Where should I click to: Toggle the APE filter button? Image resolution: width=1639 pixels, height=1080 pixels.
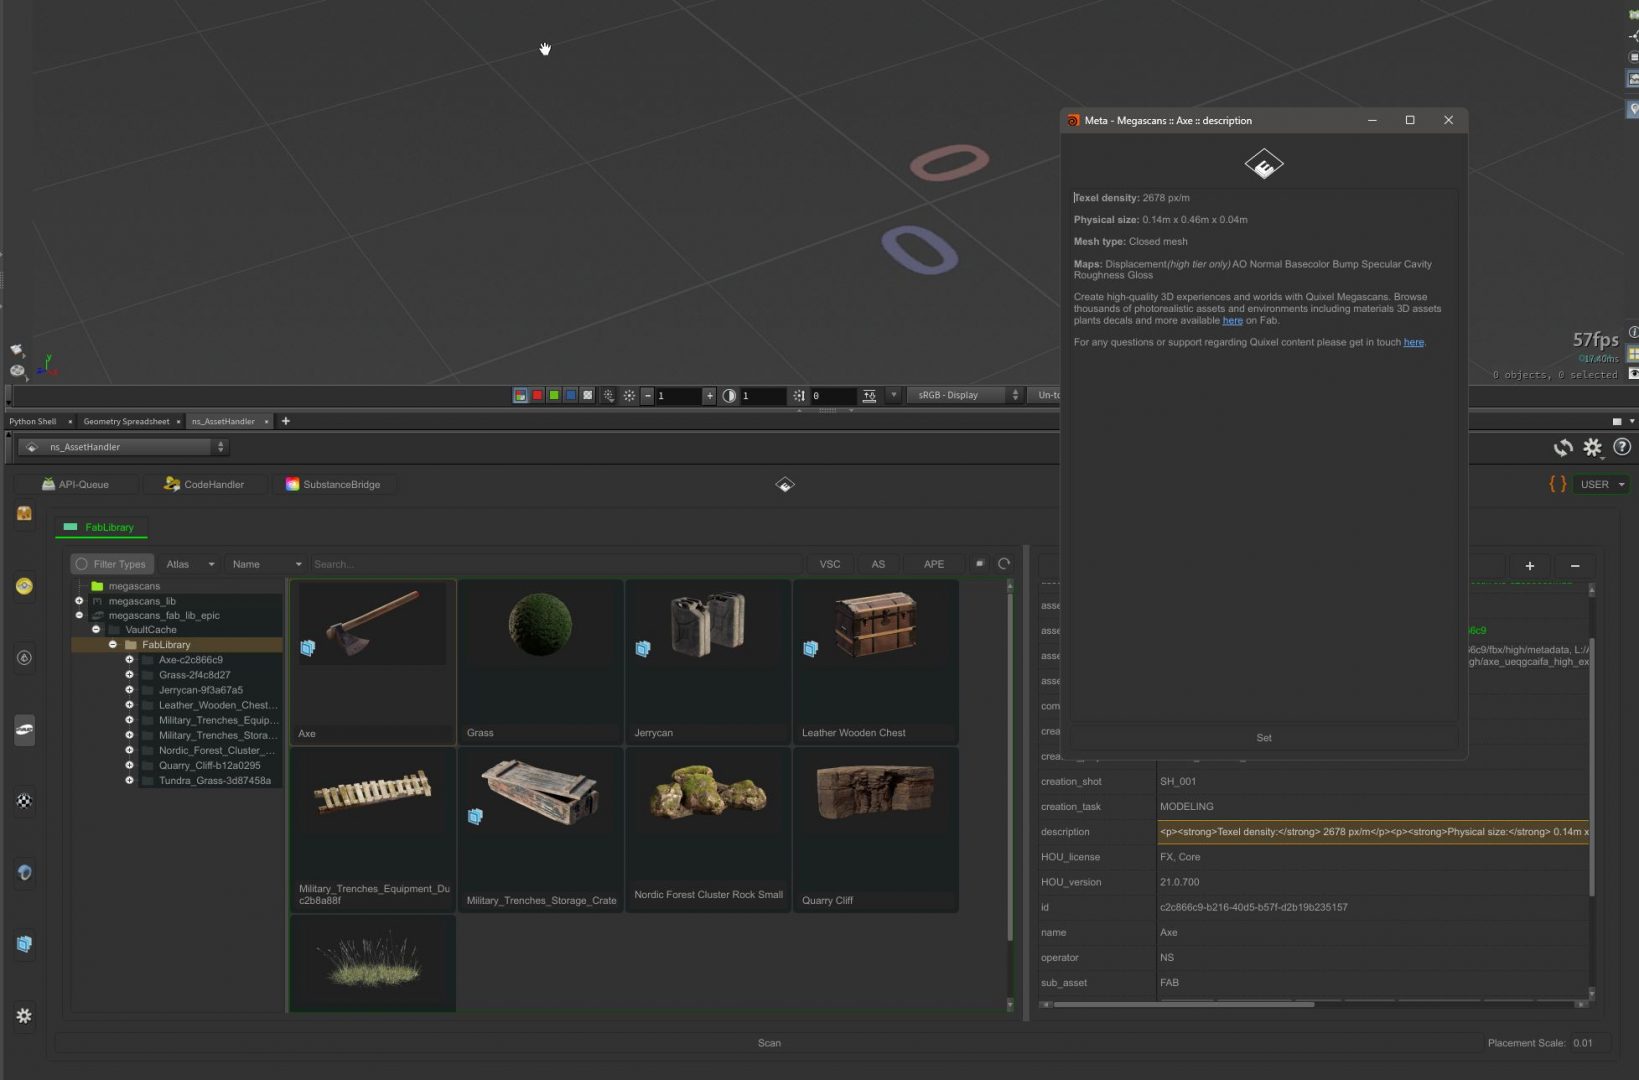point(934,564)
